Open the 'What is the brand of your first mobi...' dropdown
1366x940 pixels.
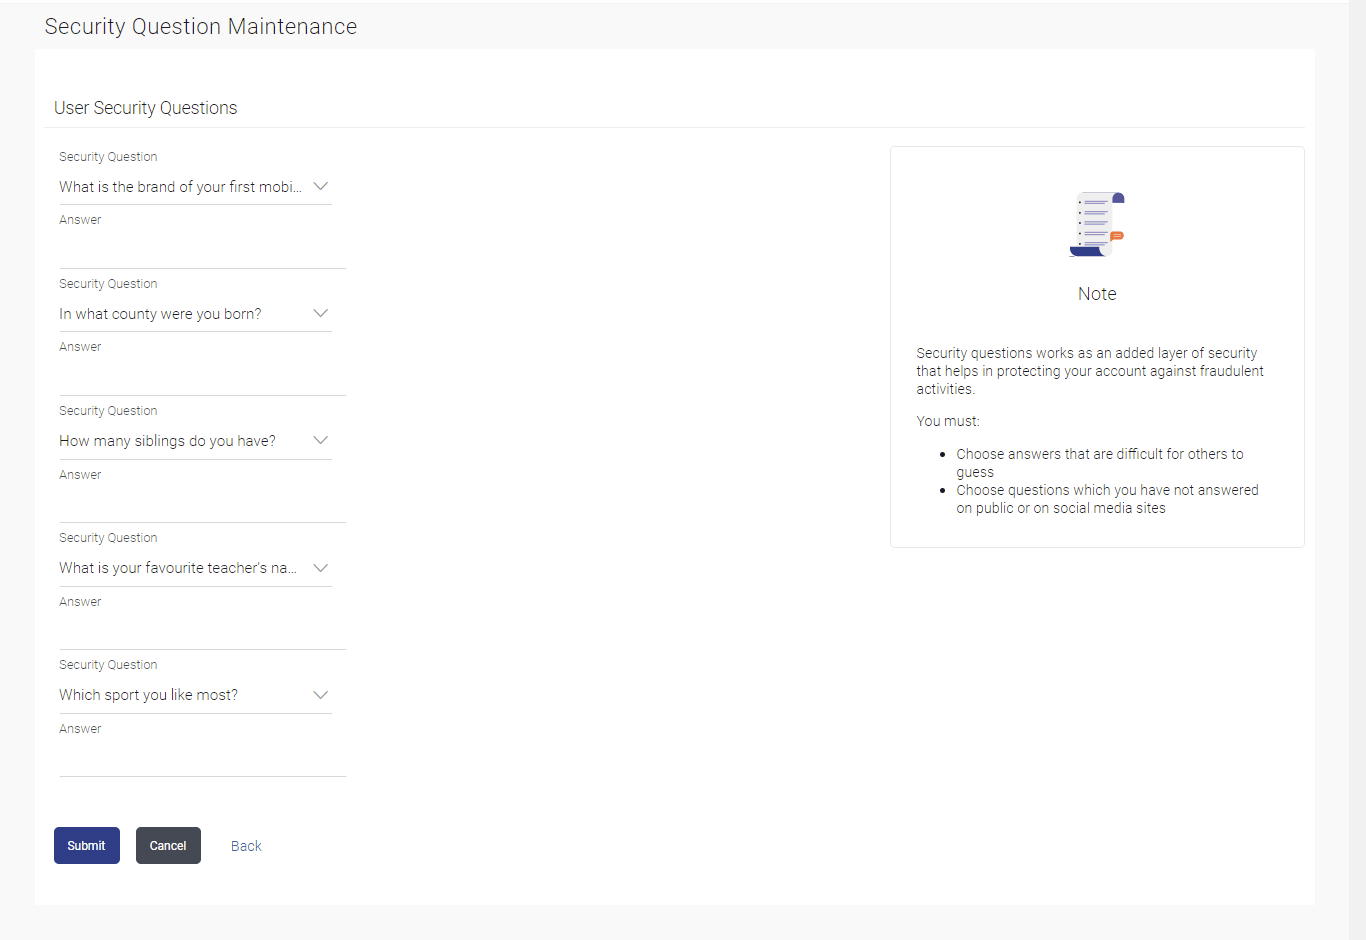pyautogui.click(x=180, y=187)
